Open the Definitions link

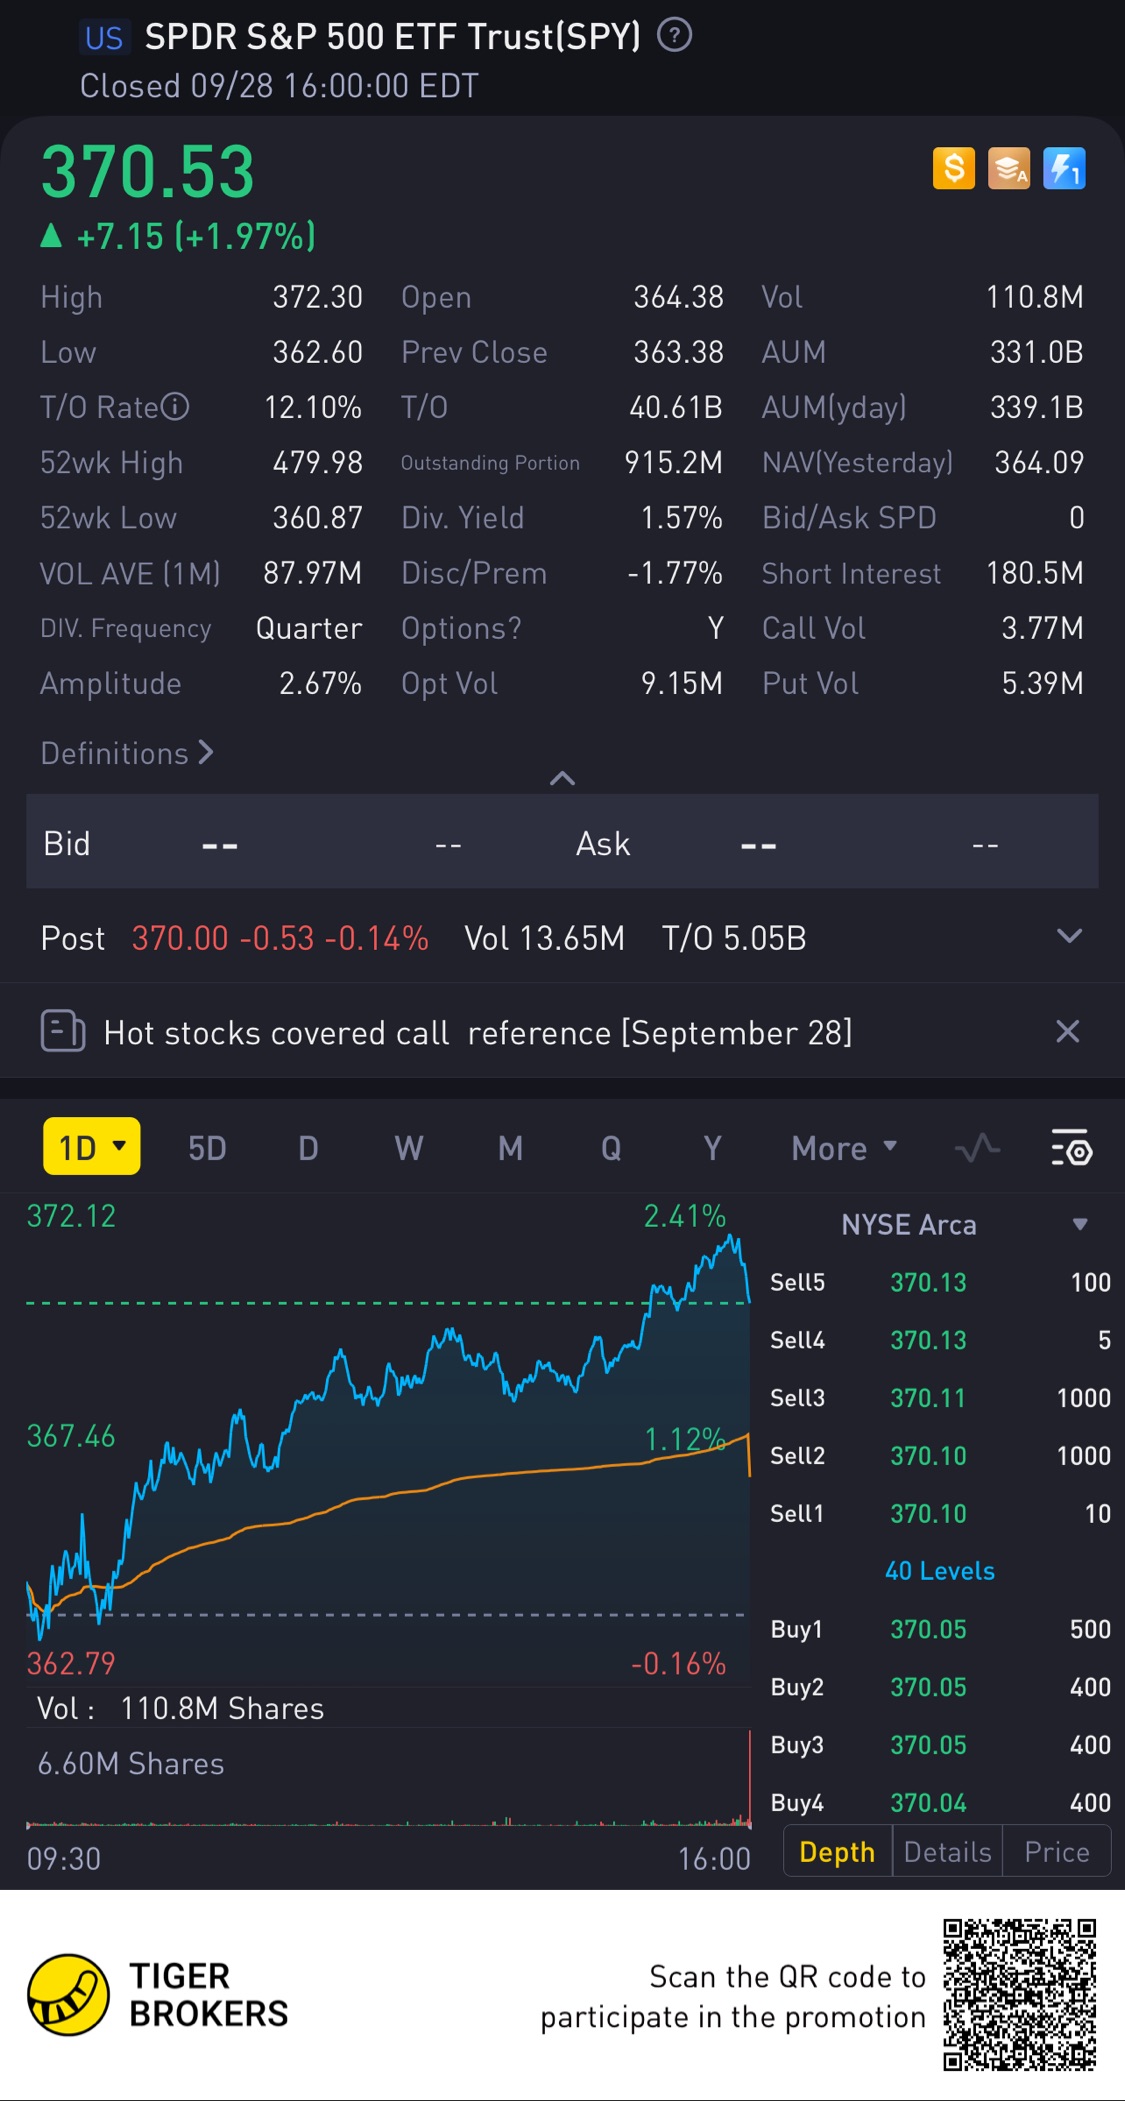pos(127,753)
